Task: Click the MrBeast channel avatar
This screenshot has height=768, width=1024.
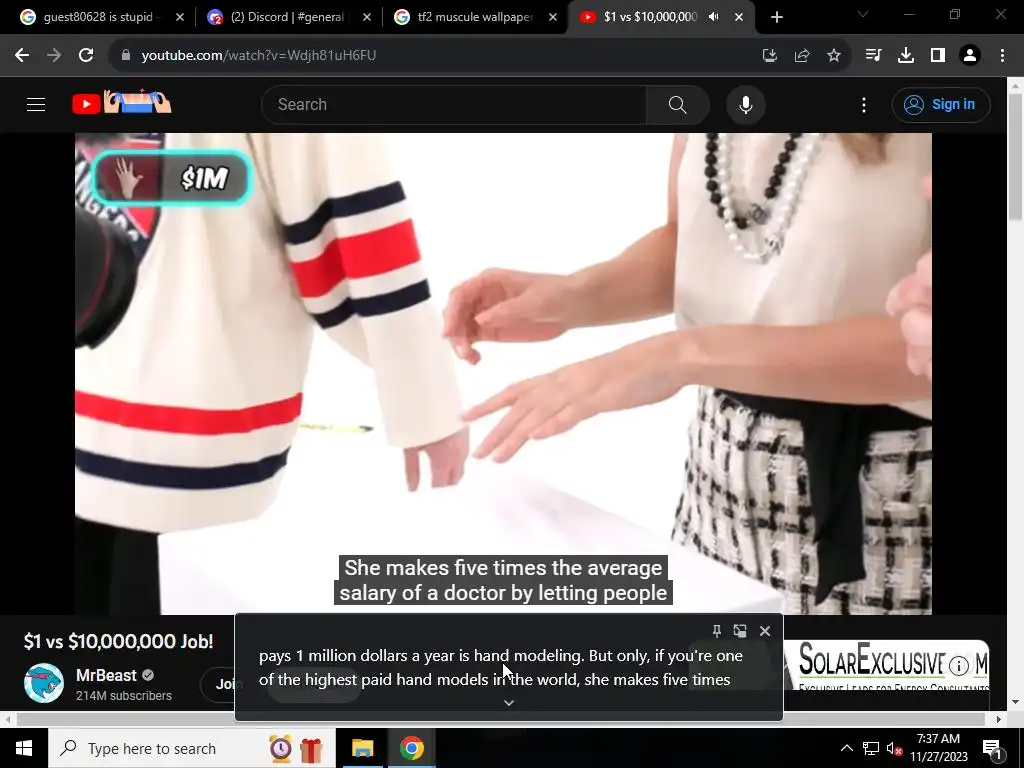Action: (x=44, y=683)
